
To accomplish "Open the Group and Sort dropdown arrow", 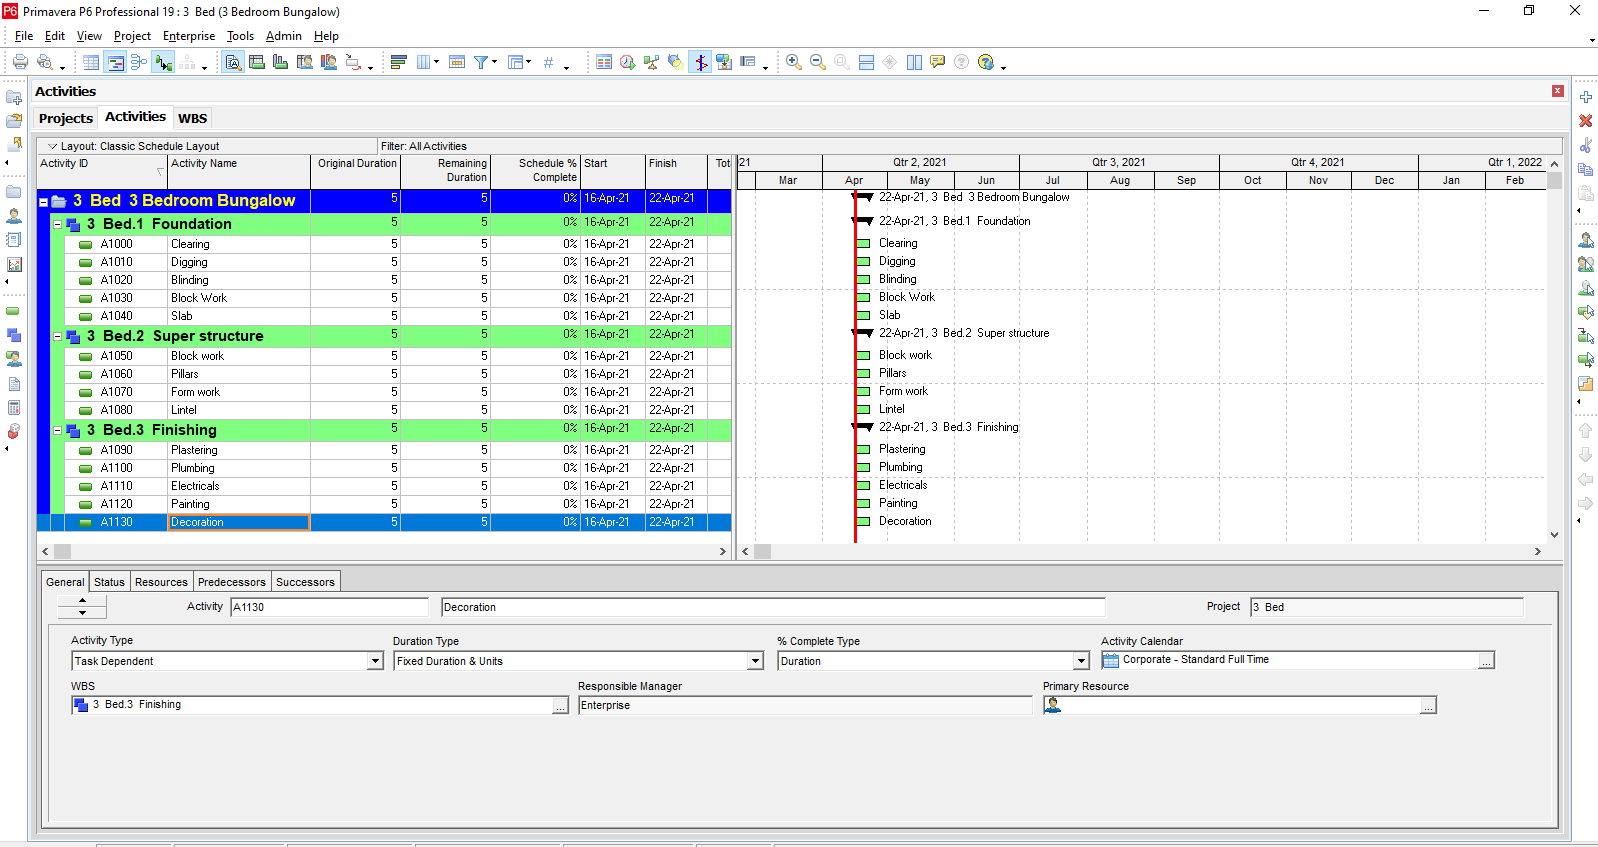I will tap(529, 62).
